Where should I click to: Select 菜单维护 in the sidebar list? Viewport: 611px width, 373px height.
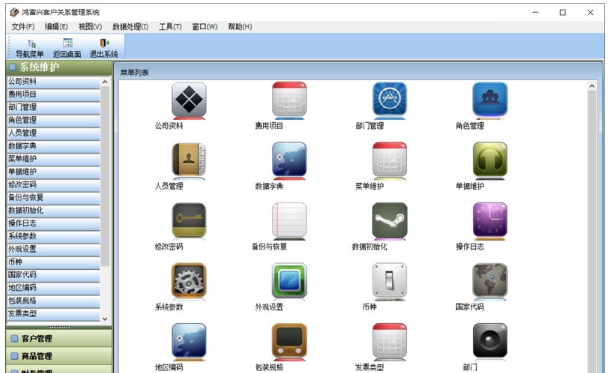pyautogui.click(x=54, y=159)
